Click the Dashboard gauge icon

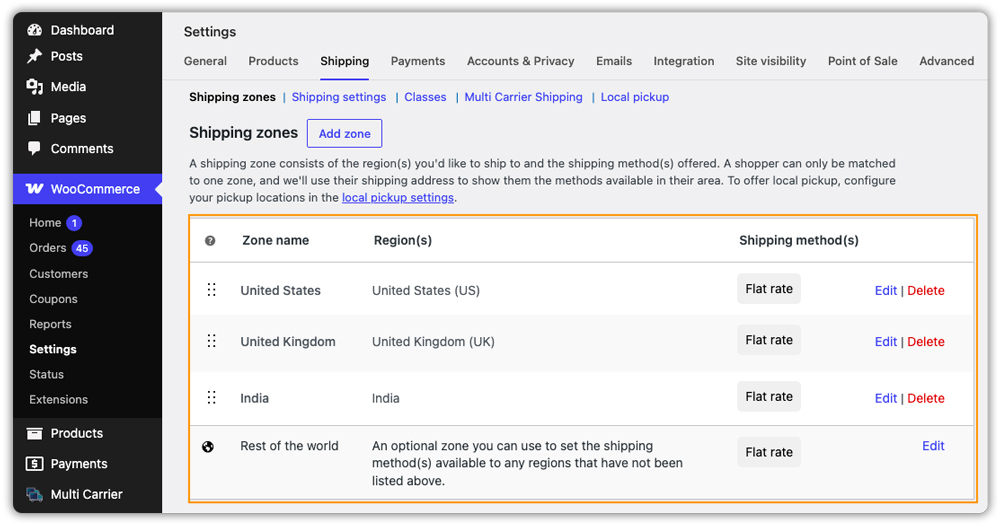pyautogui.click(x=34, y=30)
